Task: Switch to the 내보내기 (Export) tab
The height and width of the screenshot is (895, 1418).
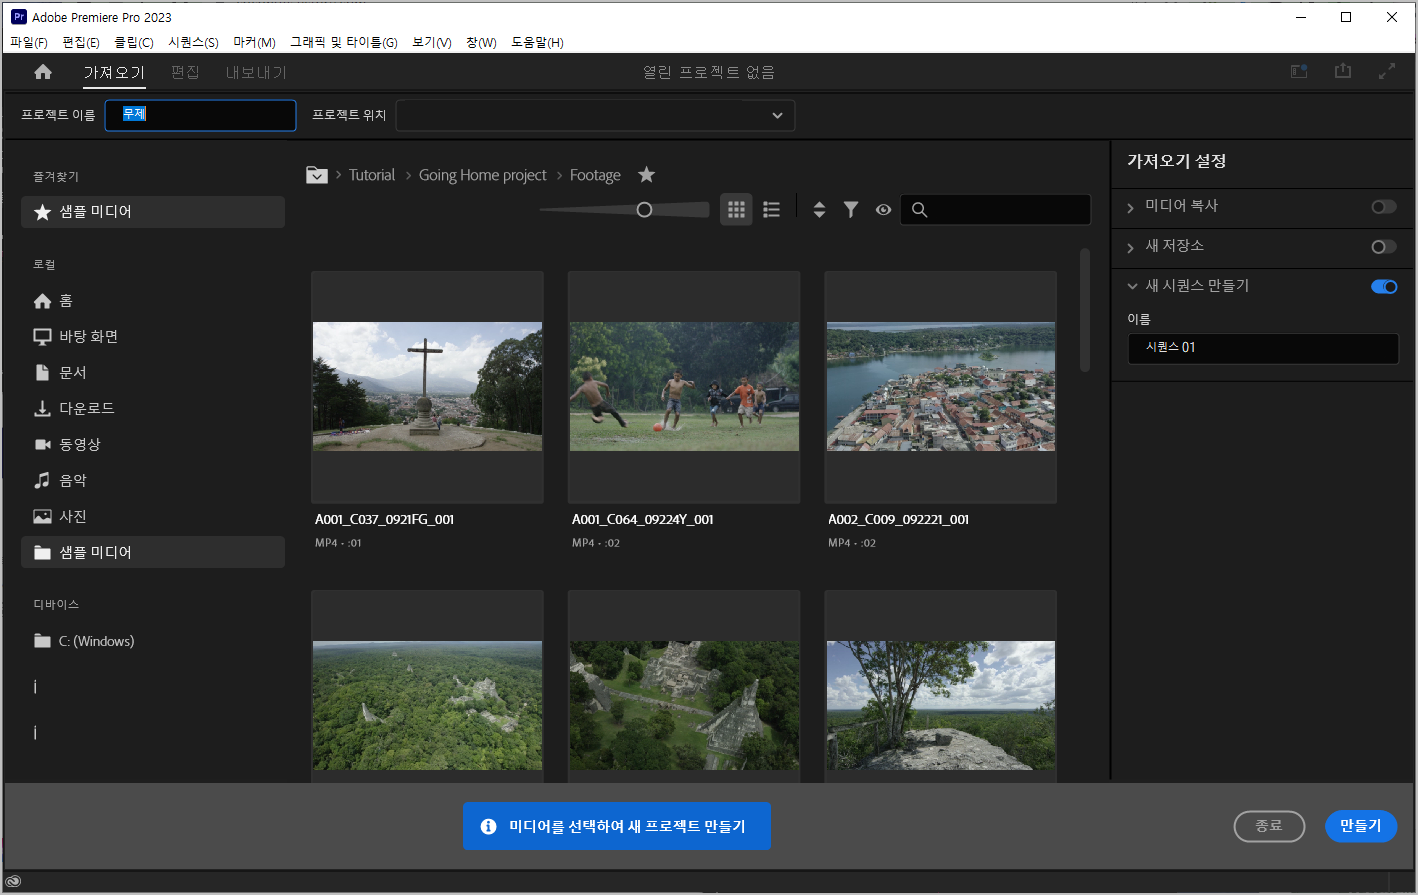Action: click(256, 72)
